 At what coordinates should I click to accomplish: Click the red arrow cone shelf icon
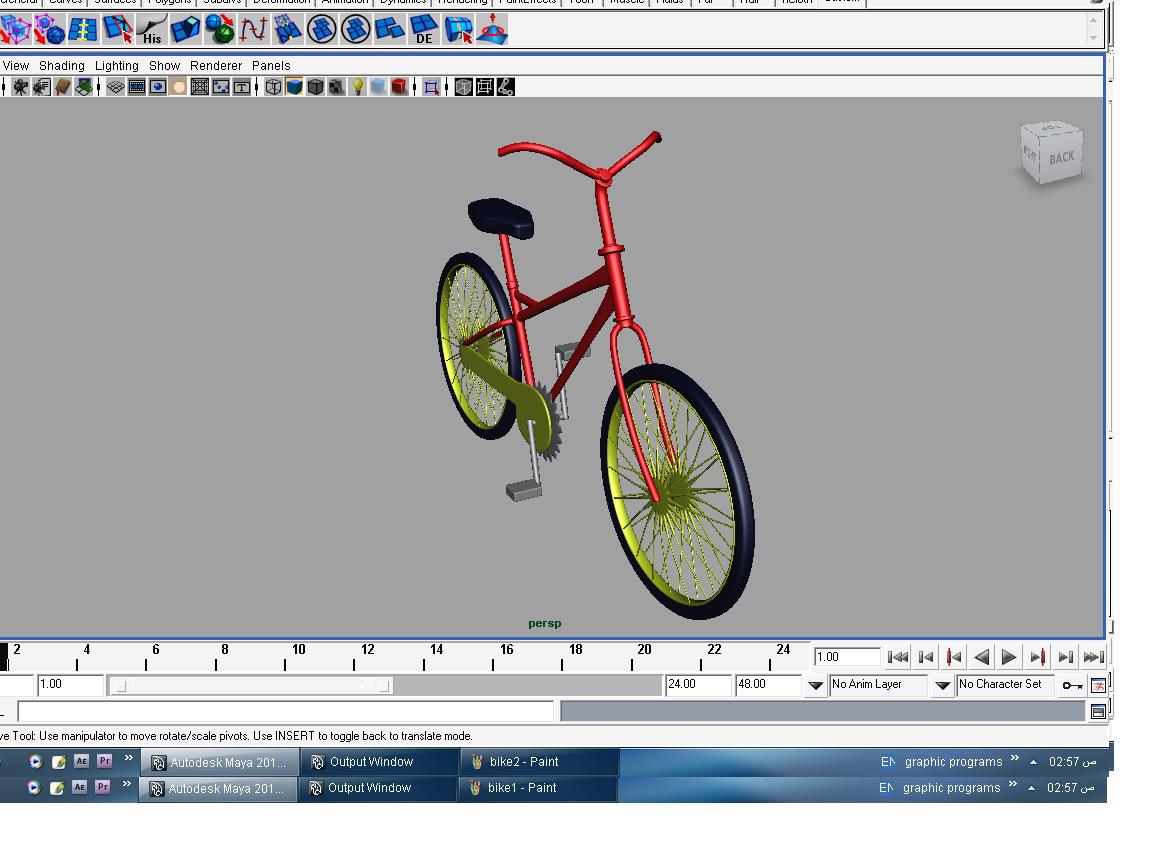tap(492, 29)
